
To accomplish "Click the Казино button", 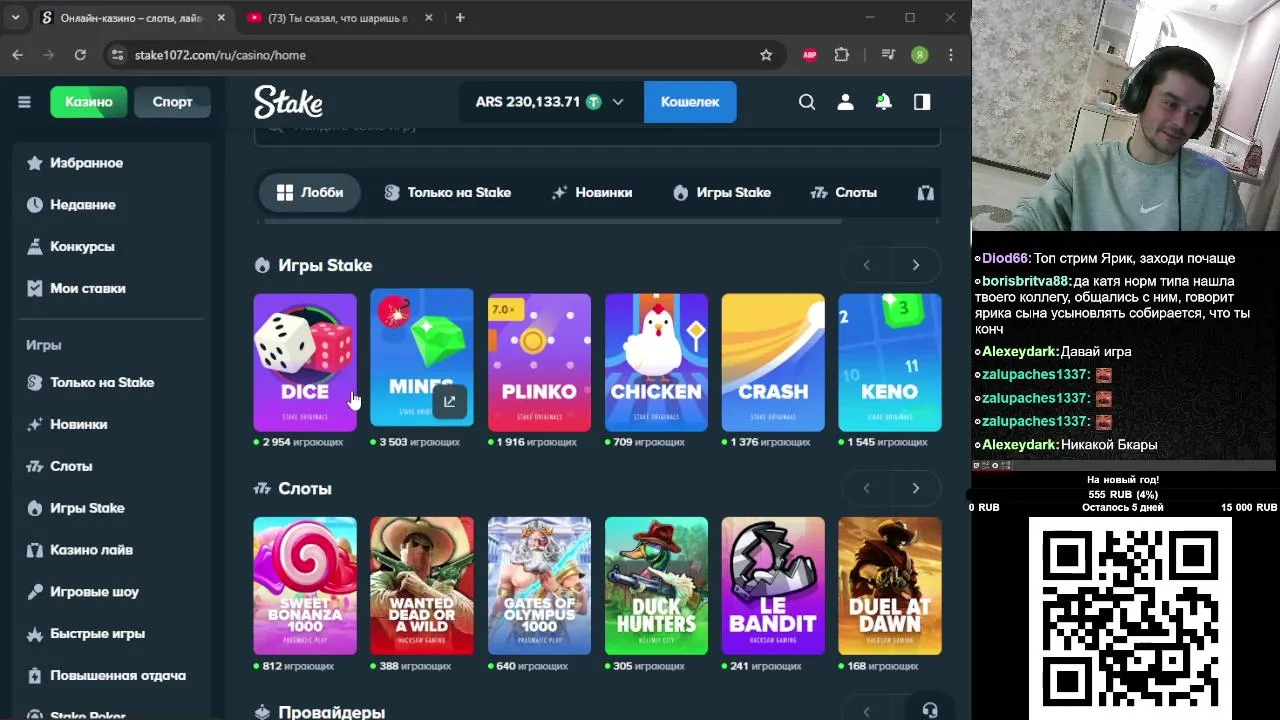I will coord(89,102).
